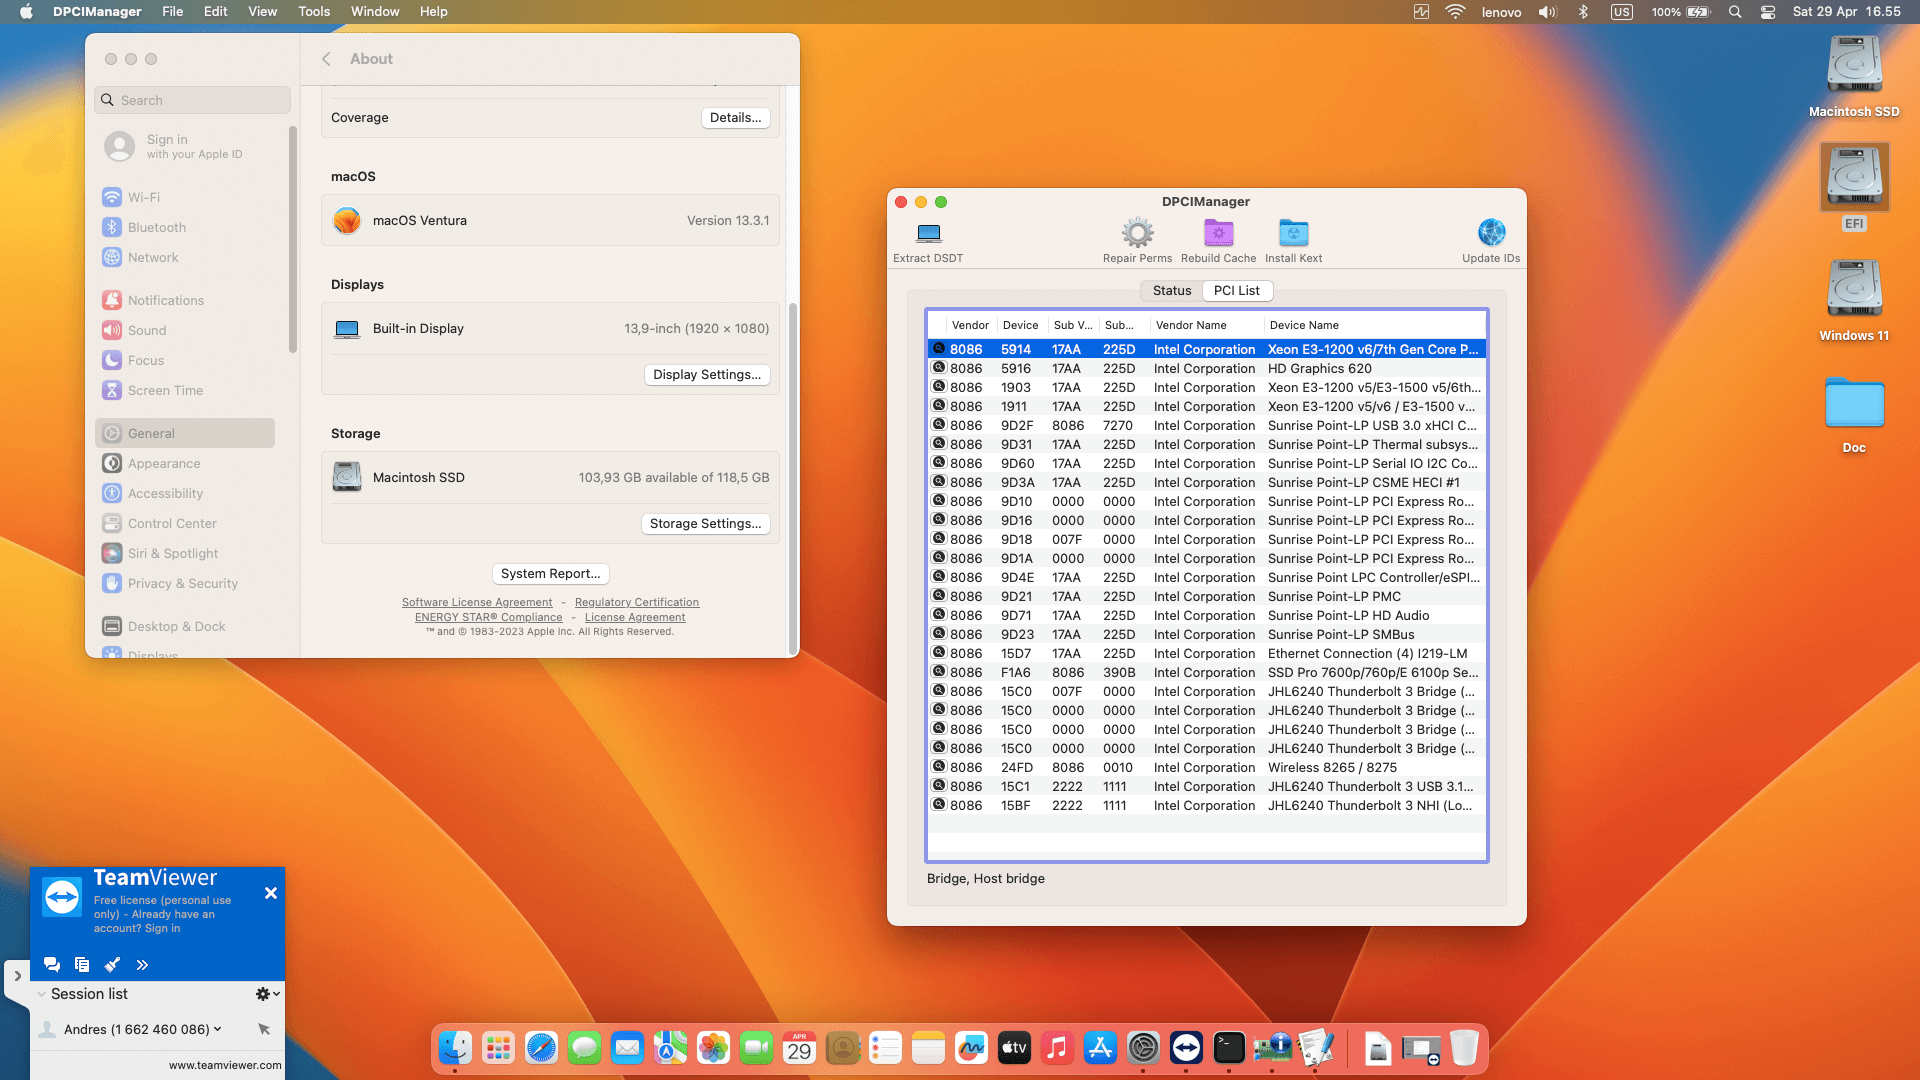This screenshot has height=1080, width=1920.
Task: Select the Doc folder on desktop
Action: click(x=1854, y=414)
